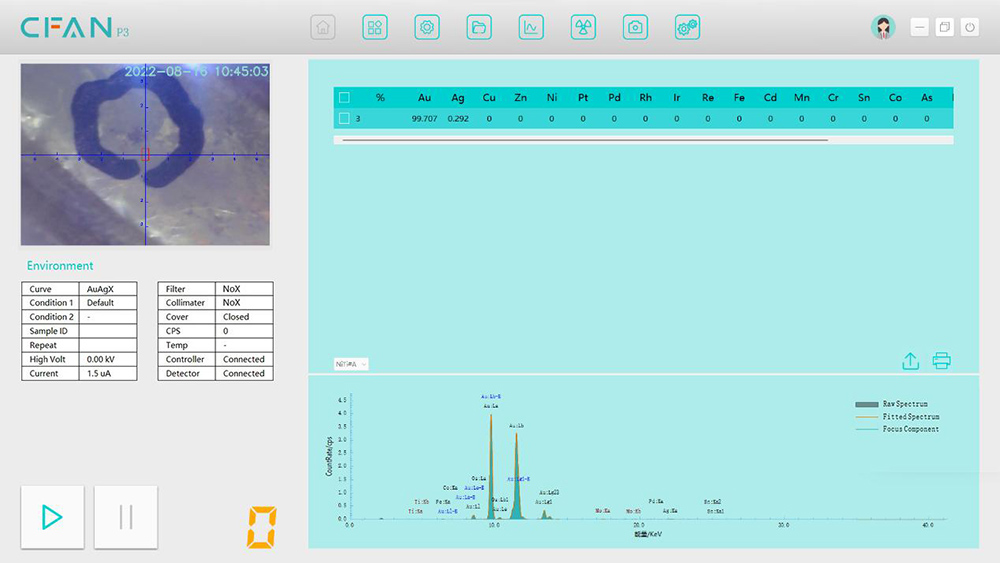This screenshot has width=1000, height=563.
Task: Open the grid modules icon in toolbar
Action: [375, 27]
